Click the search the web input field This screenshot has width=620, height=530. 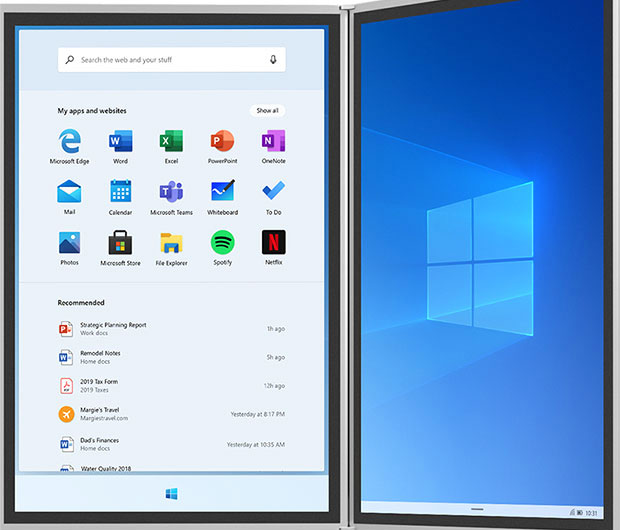point(172,60)
